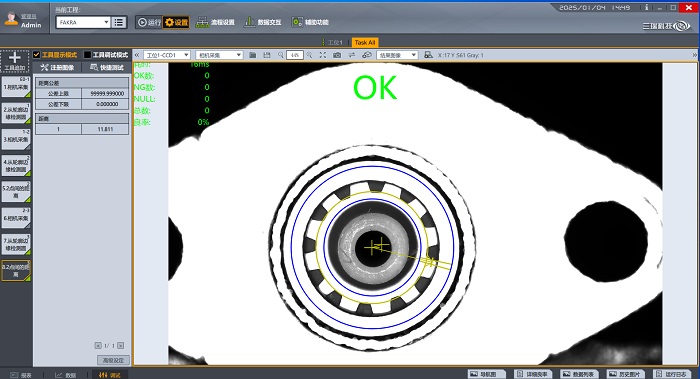Expand the FAKRA project dropdown
Viewport: 700px width, 379px height.
tap(106, 22)
